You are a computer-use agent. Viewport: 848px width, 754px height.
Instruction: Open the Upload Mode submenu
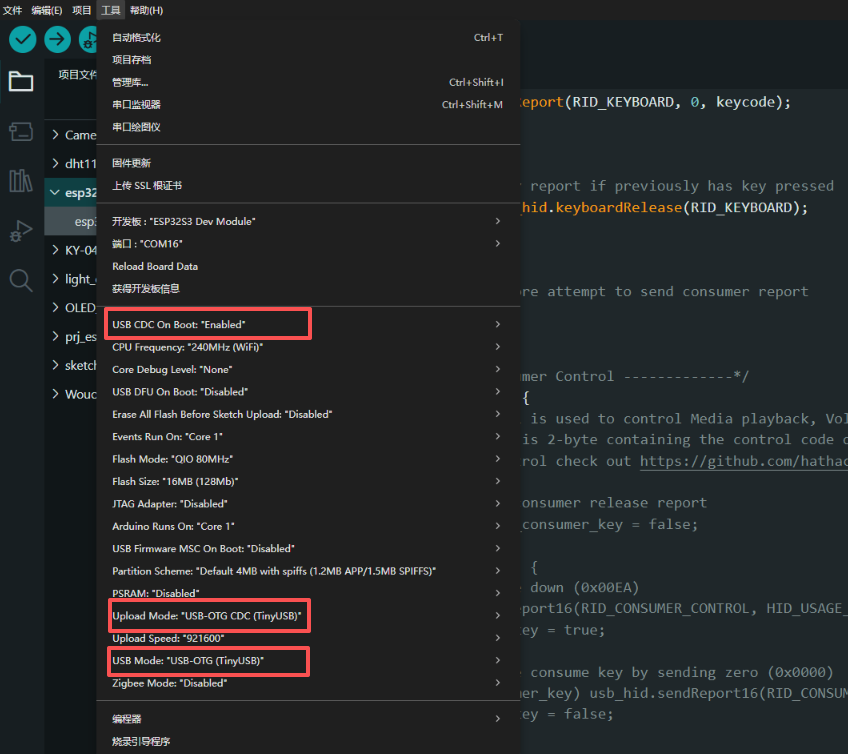[x=208, y=615]
